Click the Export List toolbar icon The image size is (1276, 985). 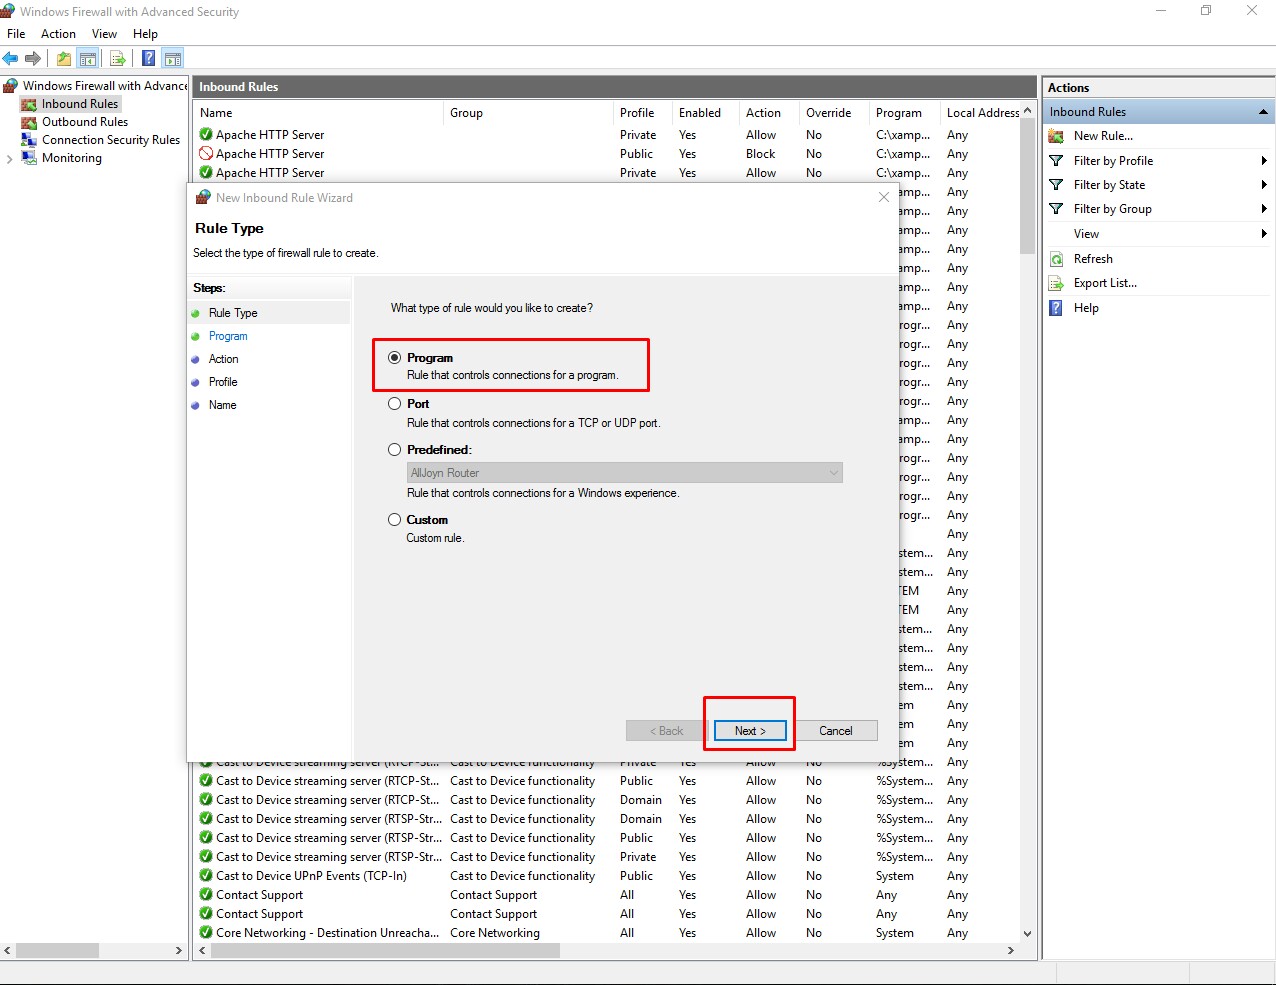tap(118, 58)
